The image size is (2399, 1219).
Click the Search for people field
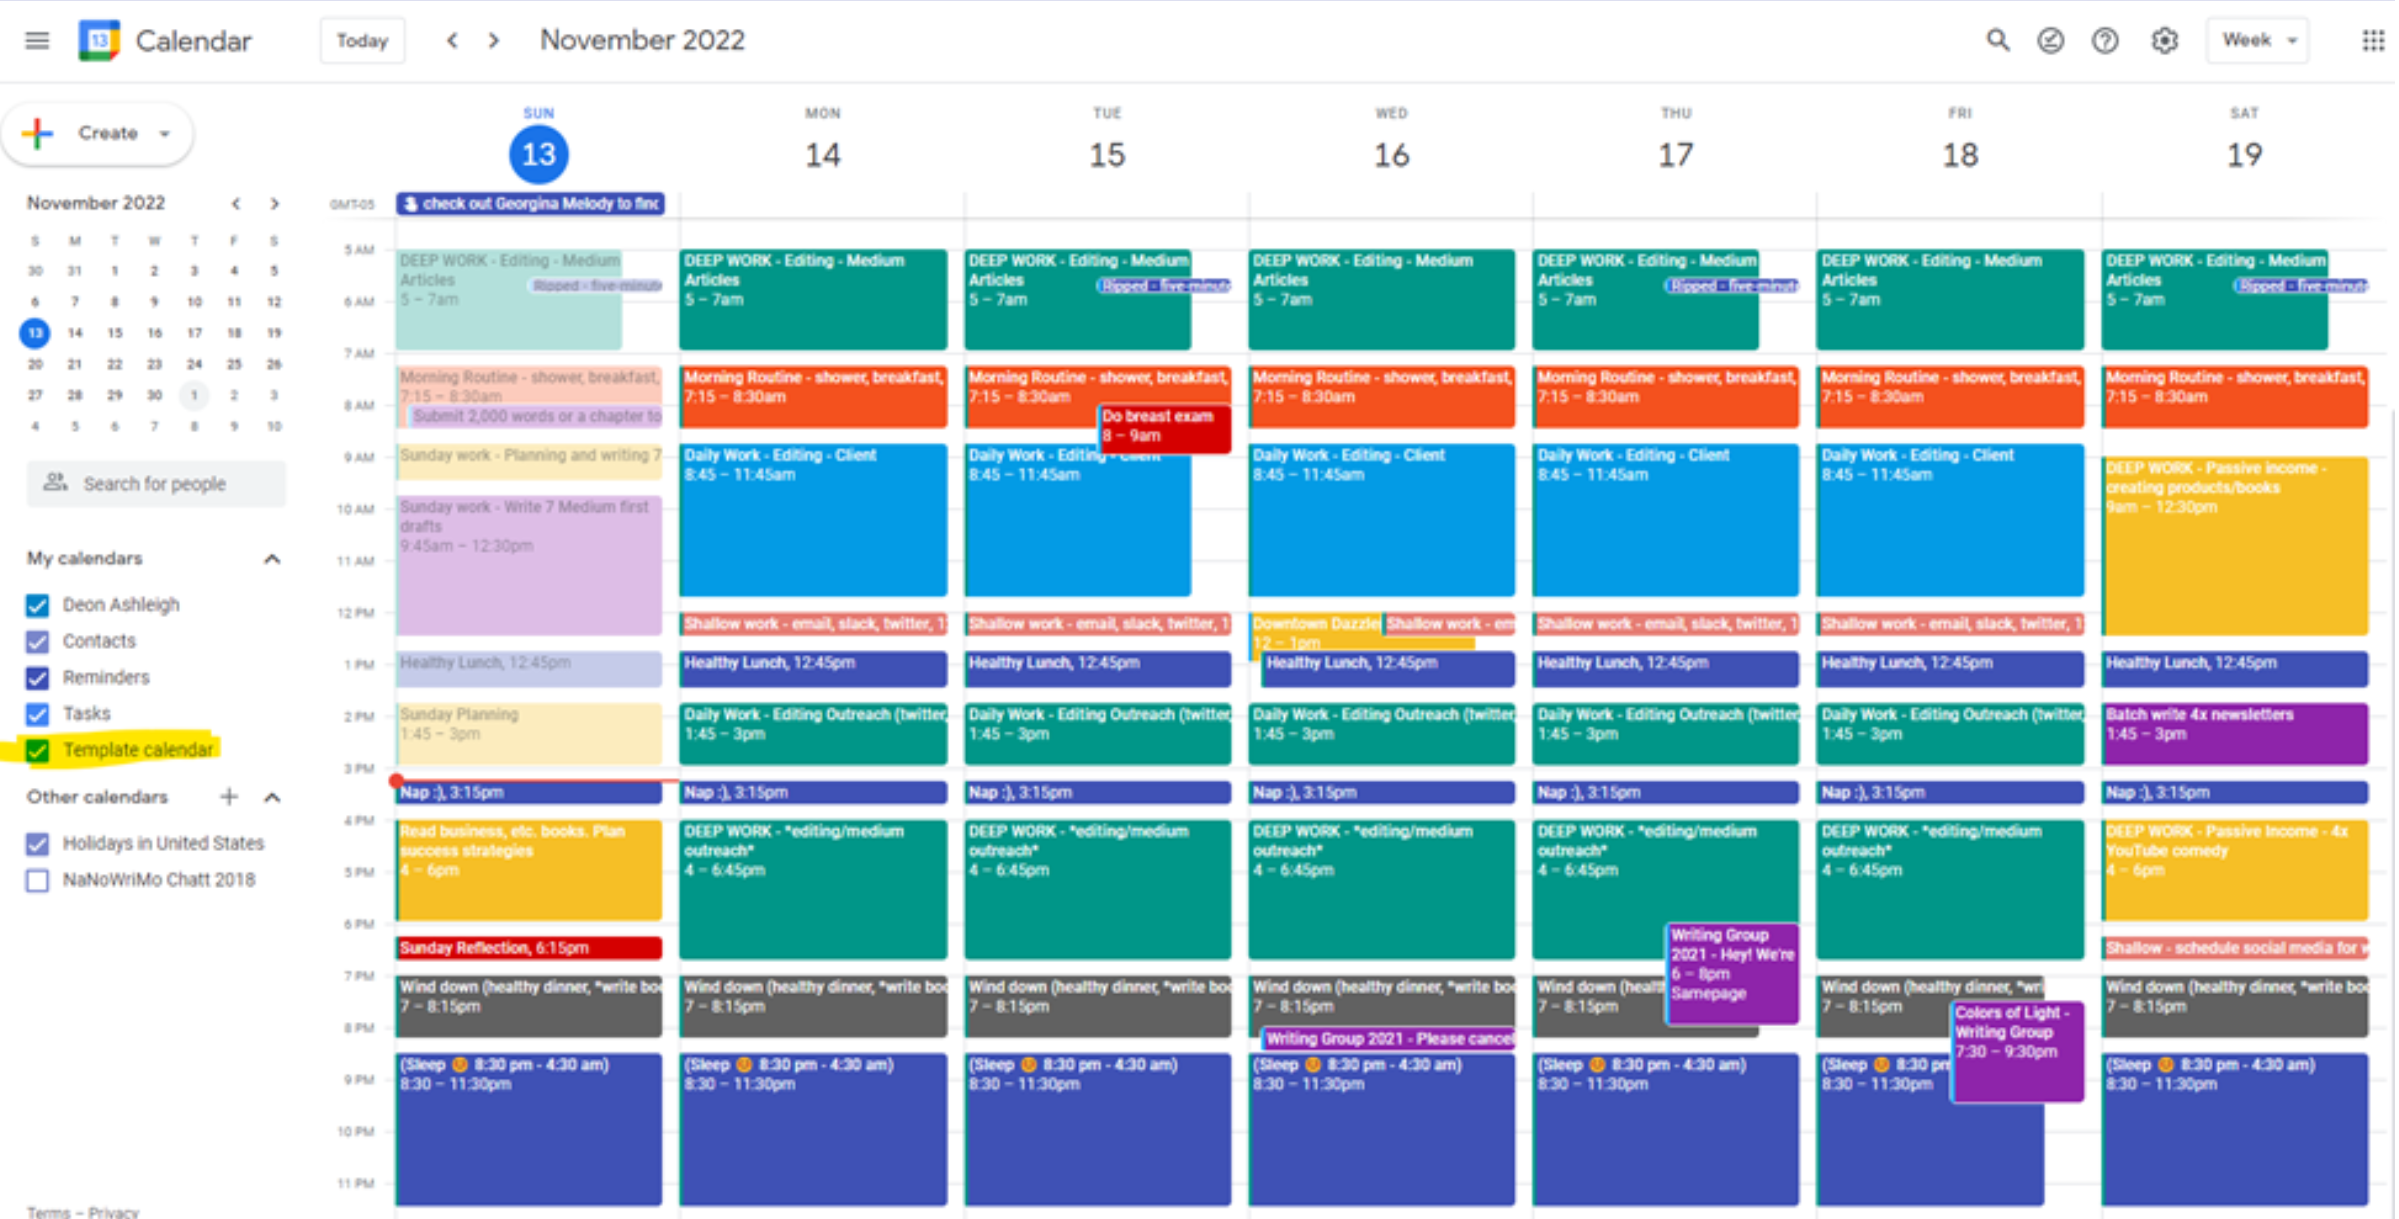click(x=156, y=483)
